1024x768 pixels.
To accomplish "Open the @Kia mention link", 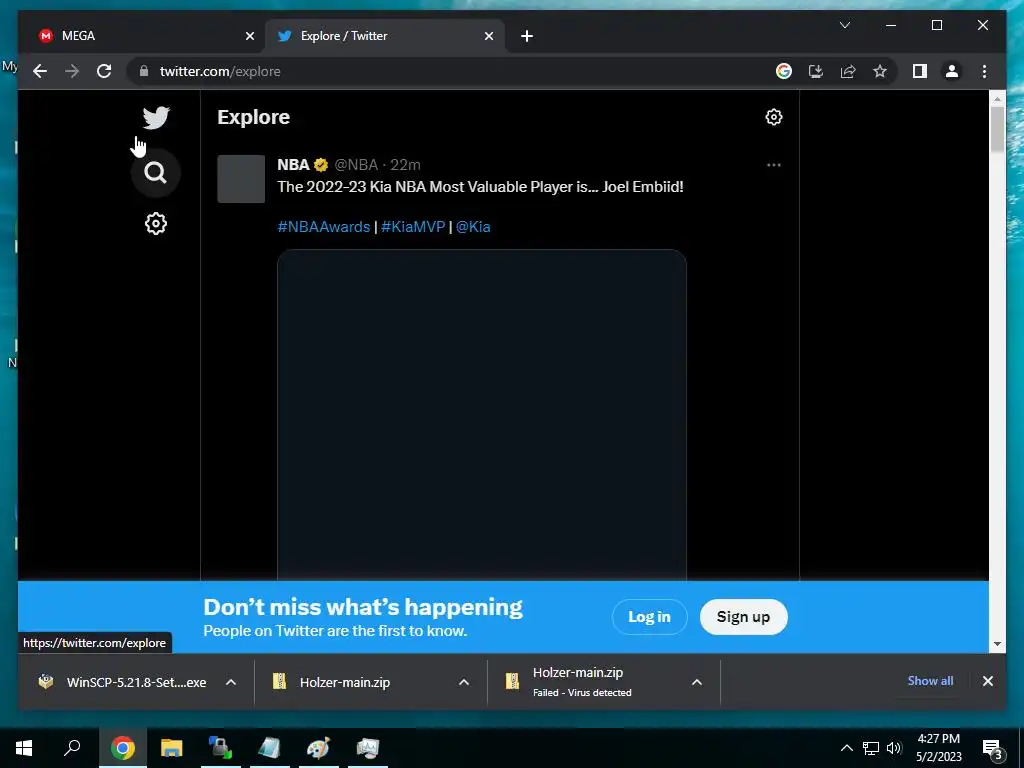I will pos(473,227).
